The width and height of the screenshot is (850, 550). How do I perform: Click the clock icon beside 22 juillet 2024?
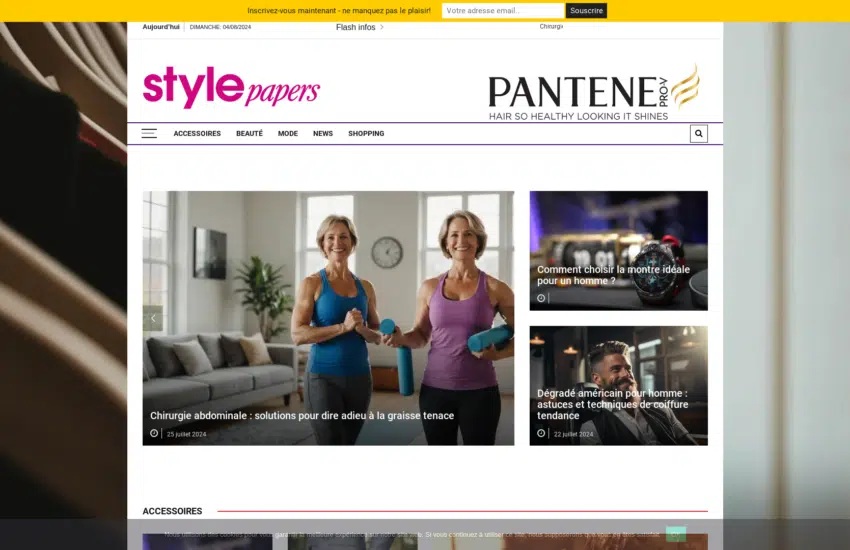[541, 434]
